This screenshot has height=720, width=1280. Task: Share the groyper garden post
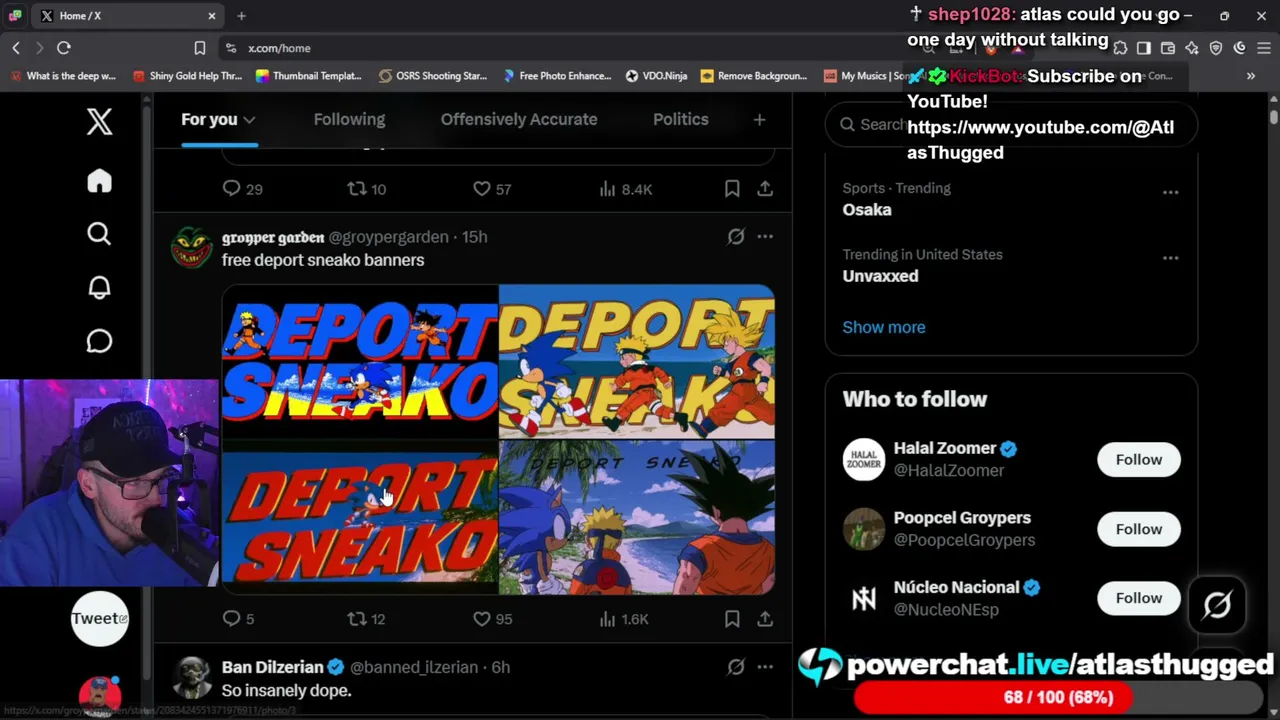[765, 619]
